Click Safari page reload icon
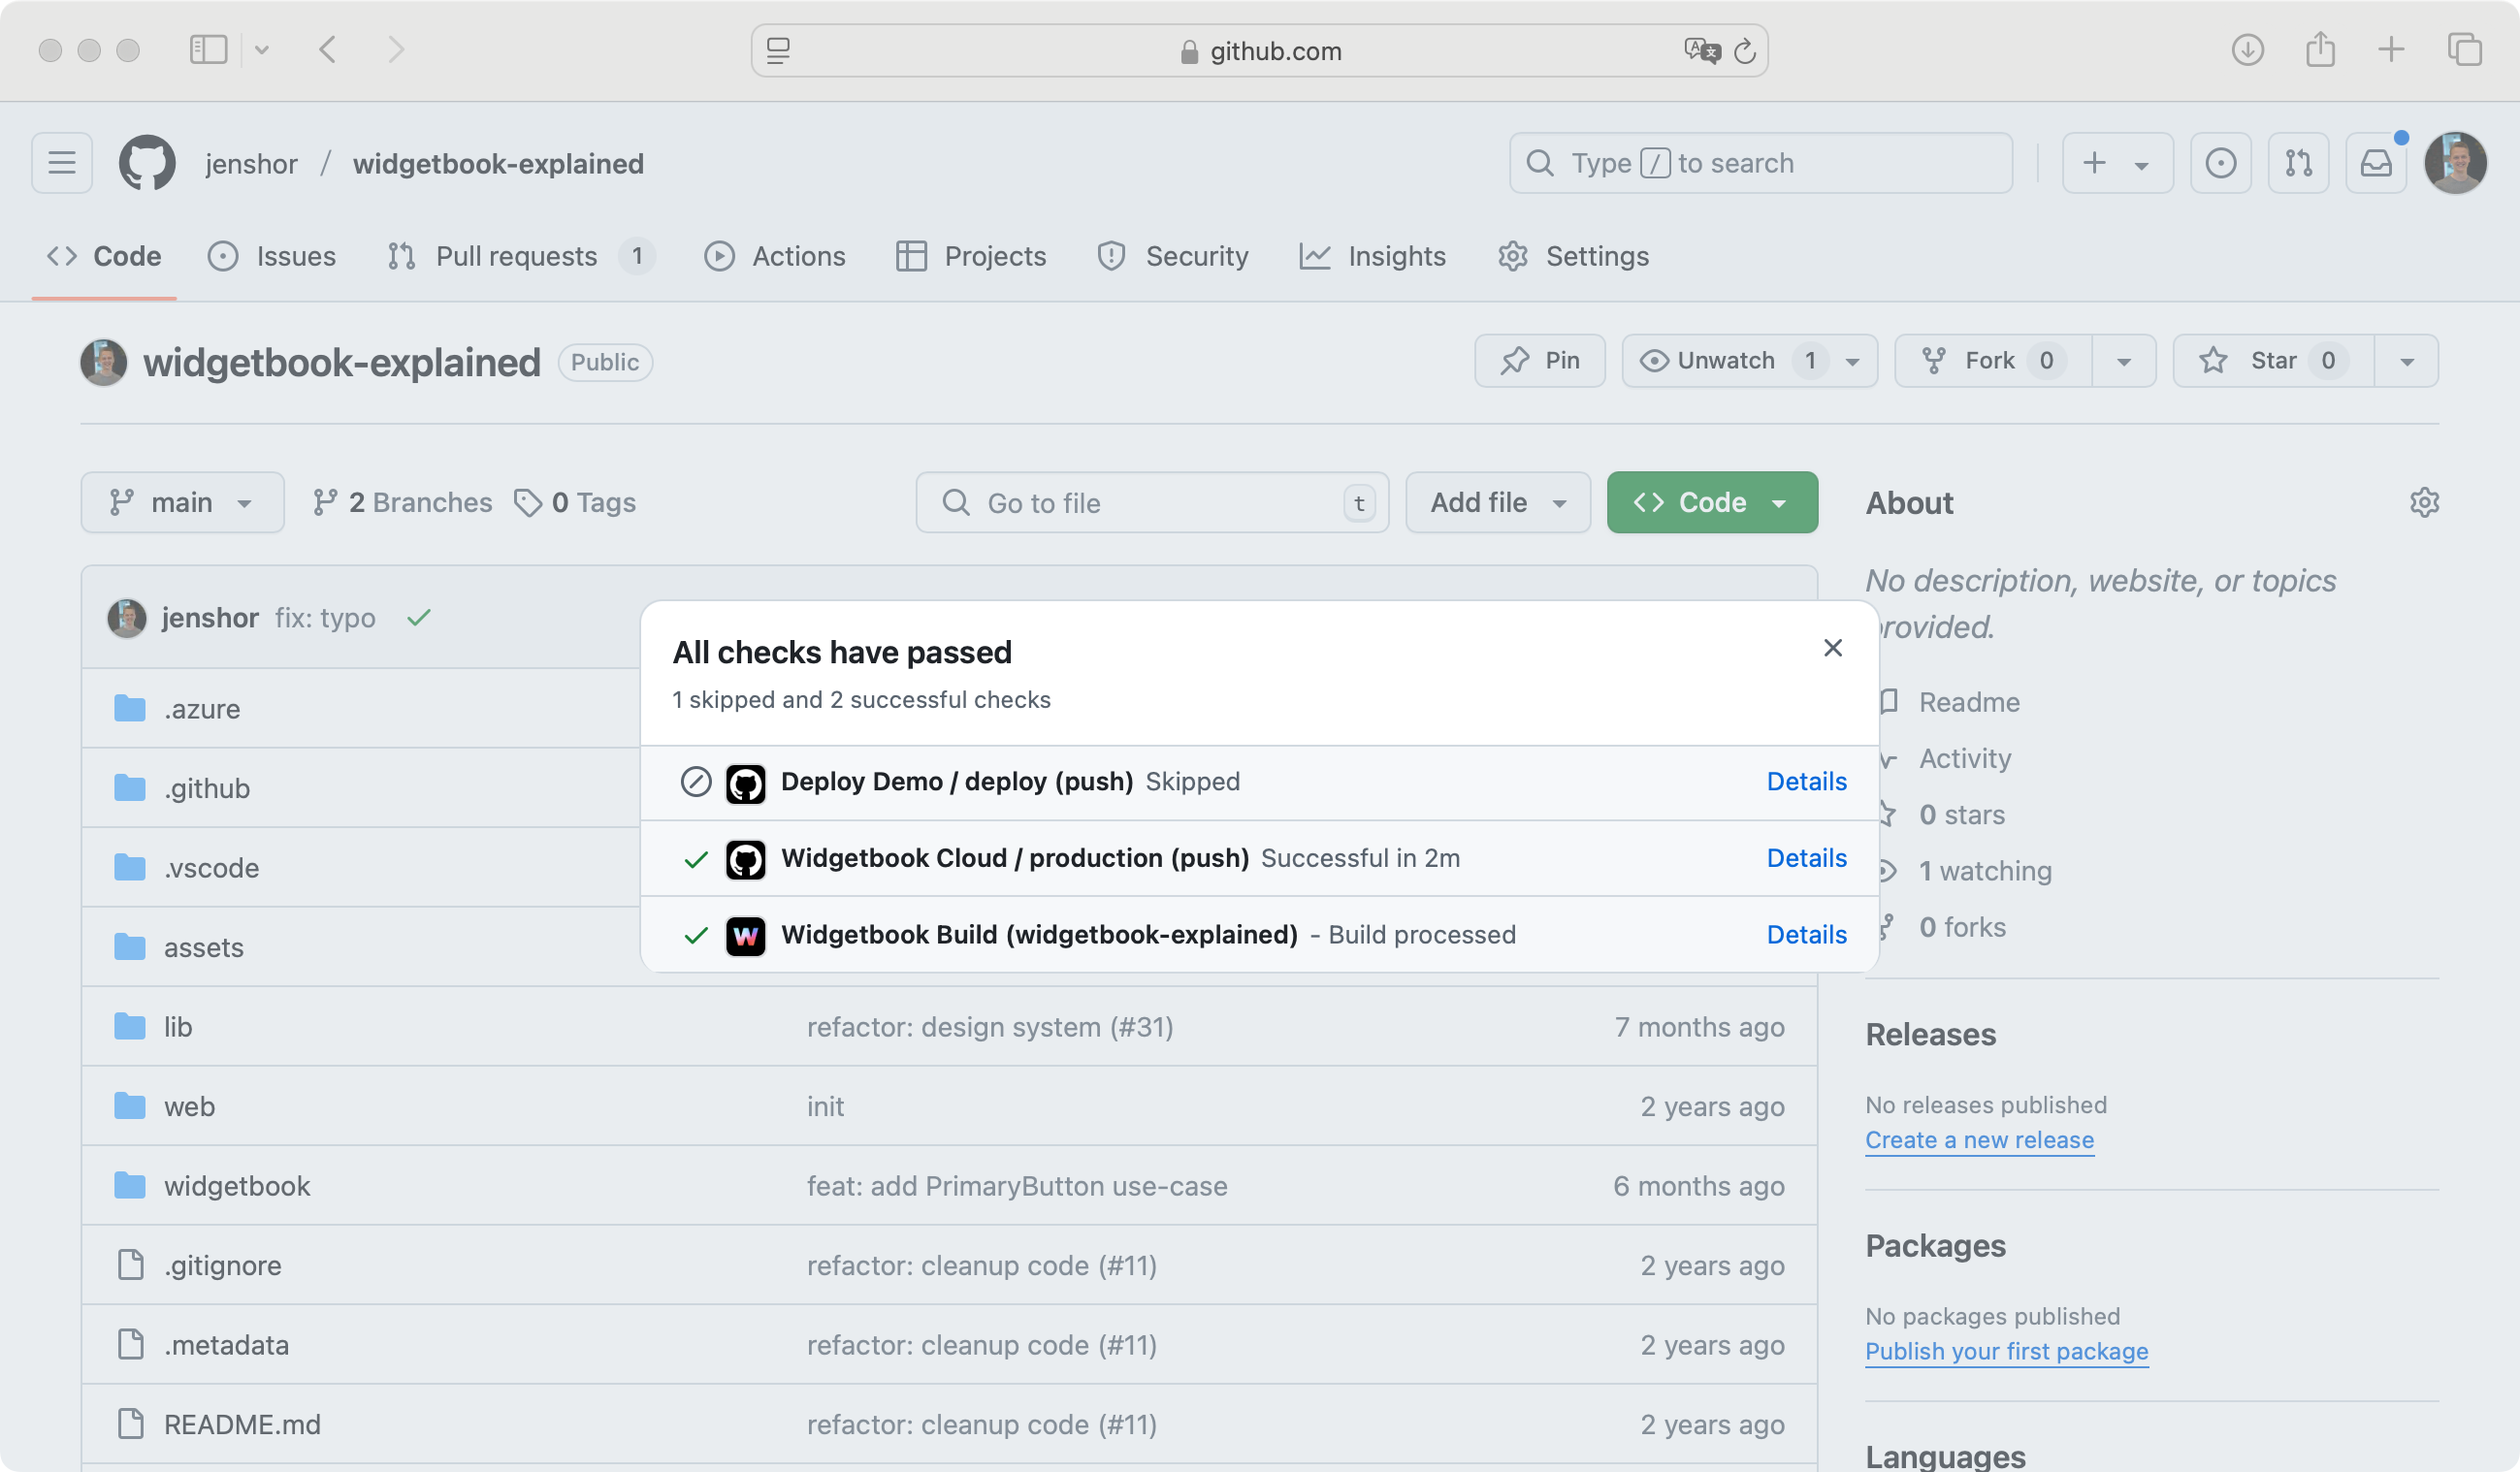The width and height of the screenshot is (2520, 1472). click(1745, 51)
